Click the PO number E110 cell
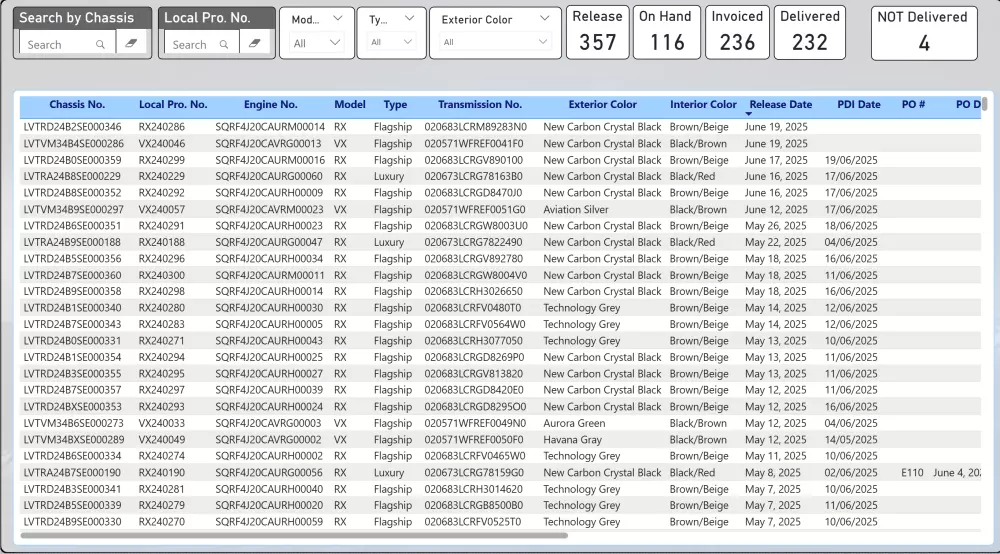The width and height of the screenshot is (1000, 554). click(912, 472)
